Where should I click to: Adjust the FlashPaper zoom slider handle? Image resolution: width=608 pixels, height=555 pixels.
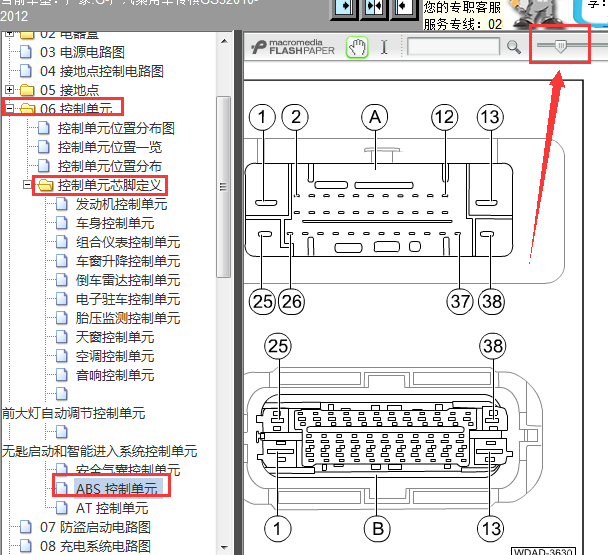point(560,46)
